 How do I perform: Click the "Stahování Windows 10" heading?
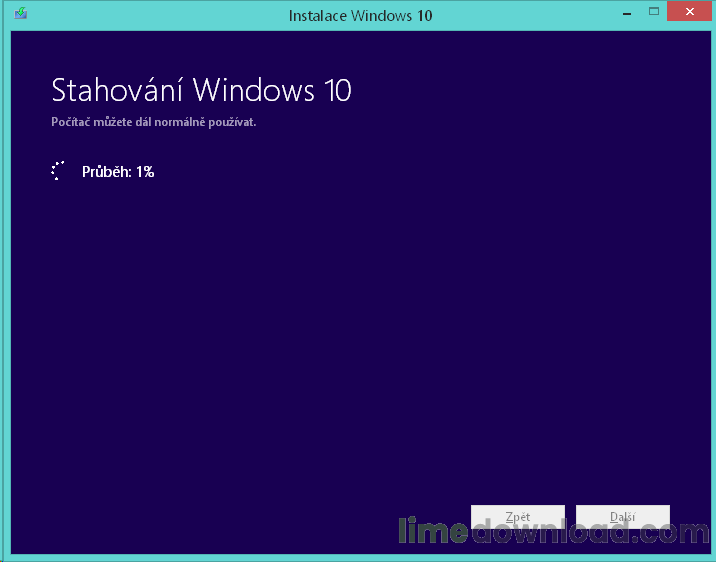click(201, 90)
